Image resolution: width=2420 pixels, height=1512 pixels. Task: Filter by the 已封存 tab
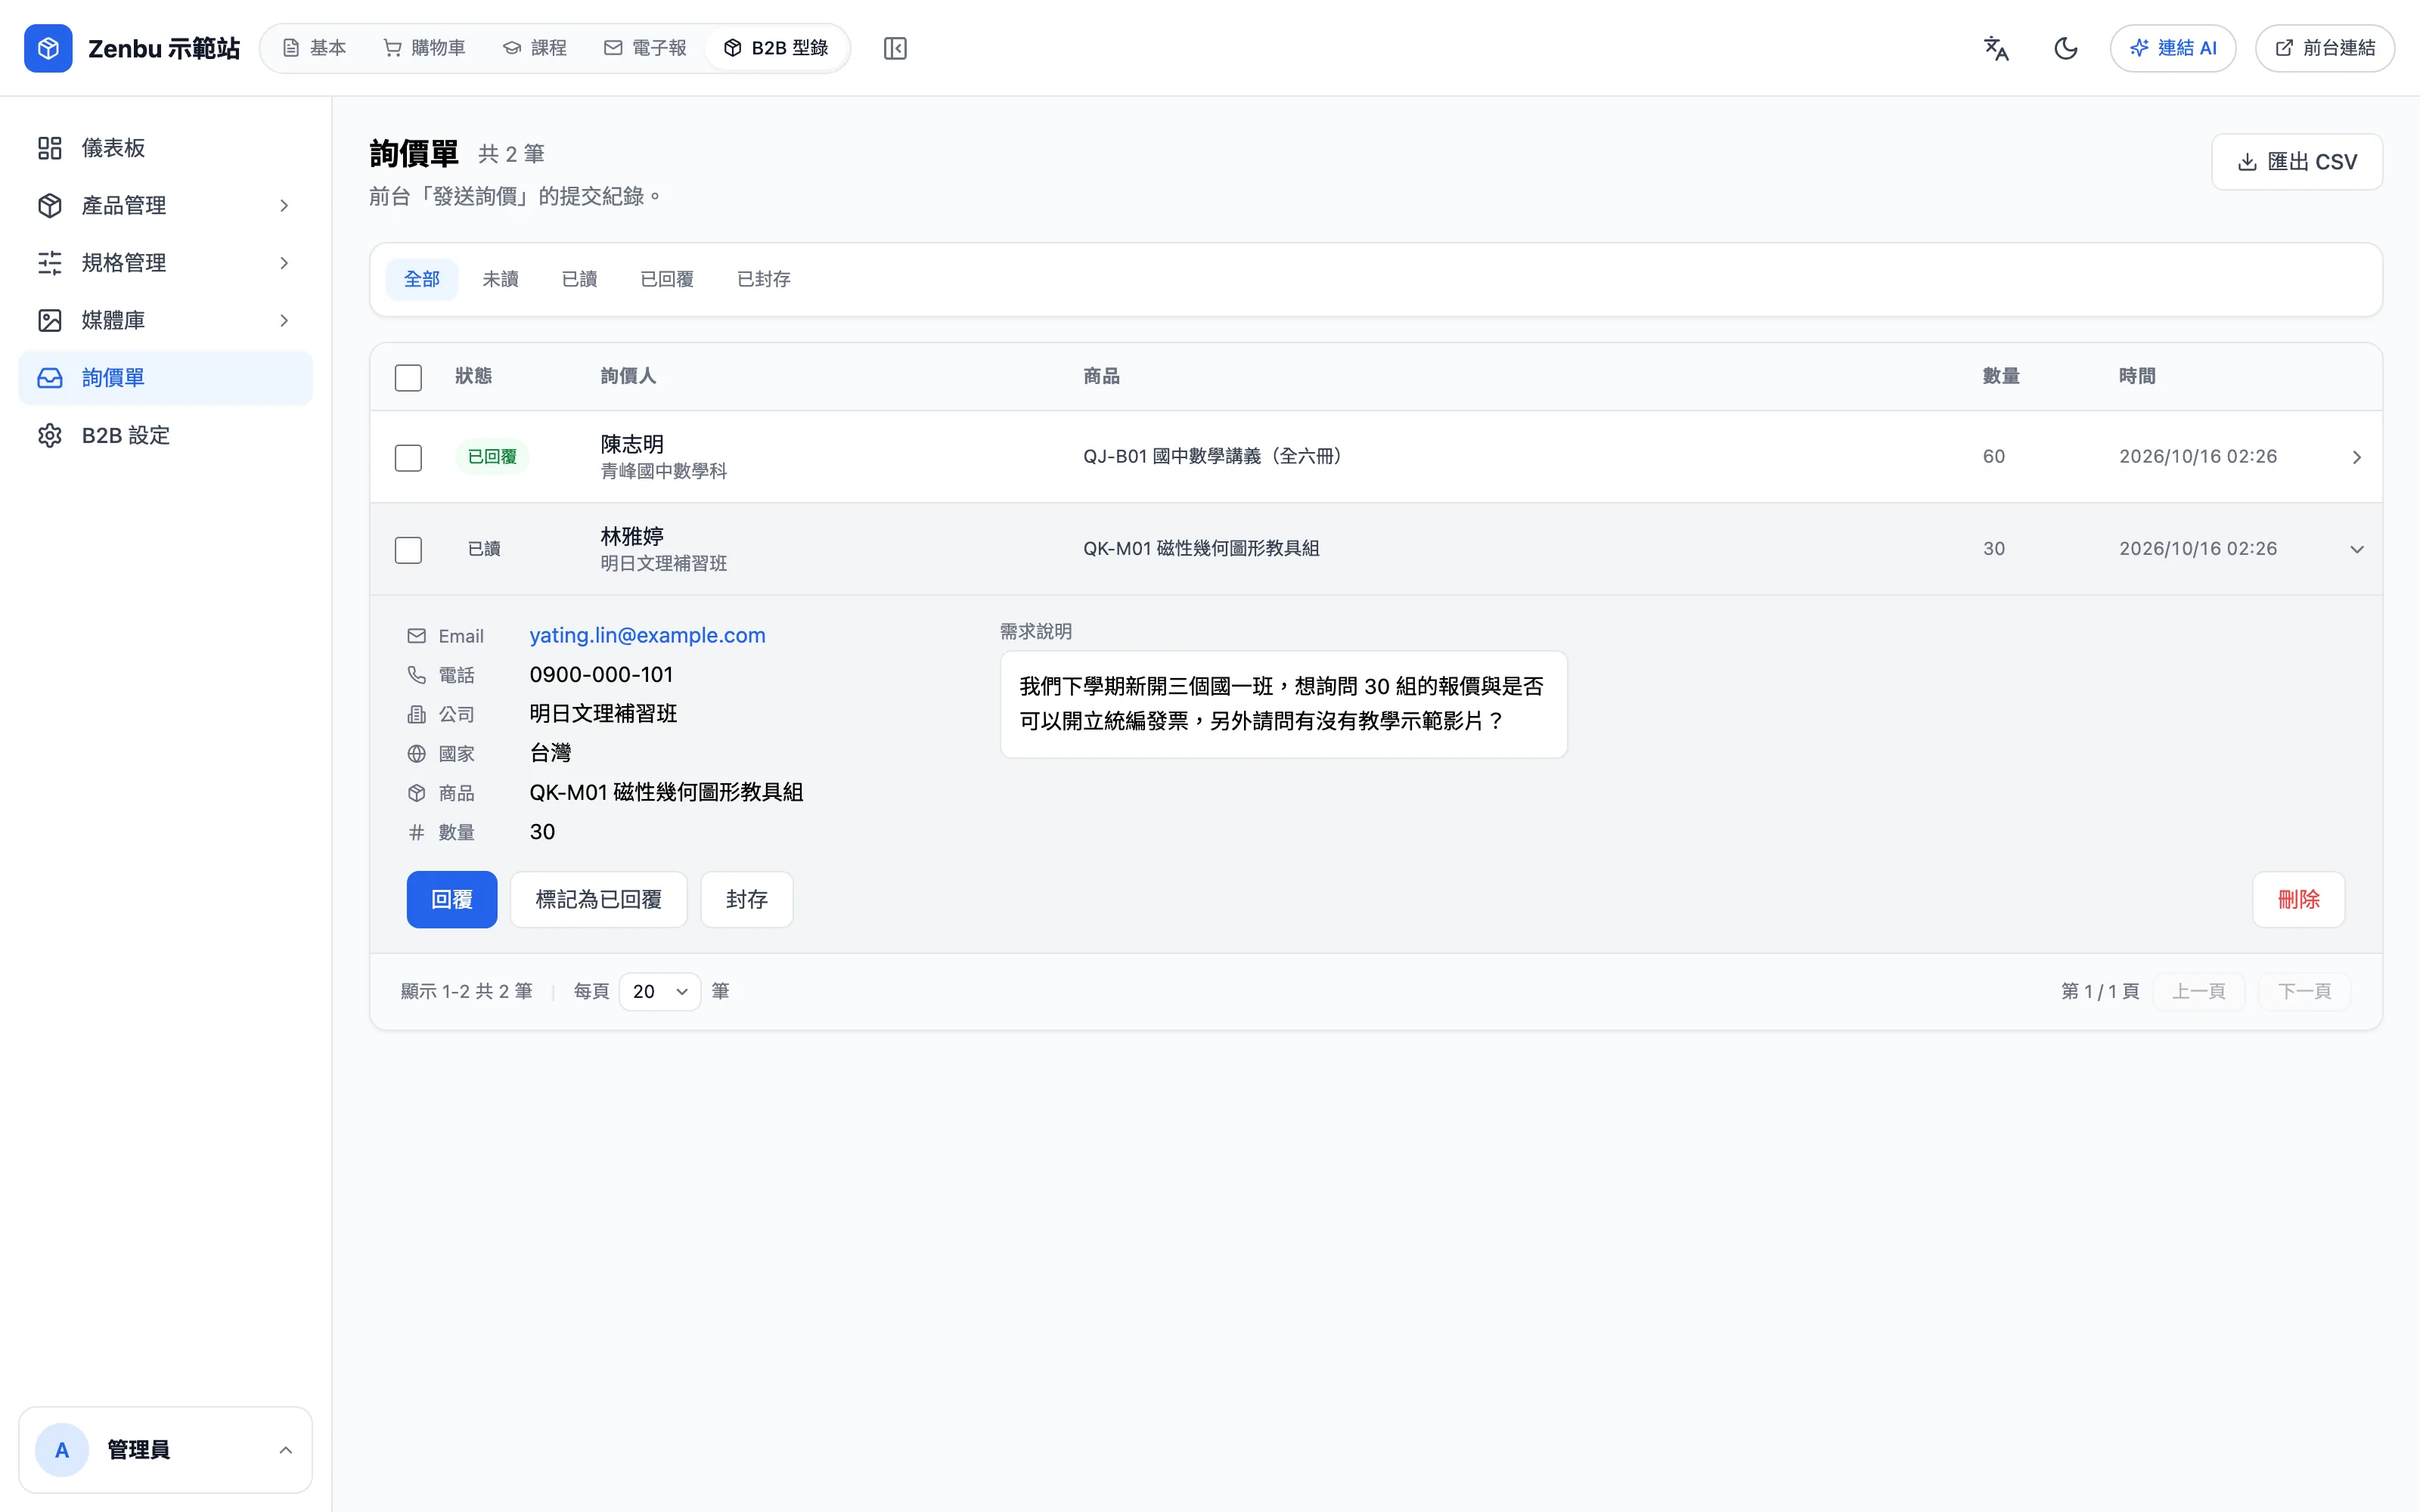tap(764, 279)
